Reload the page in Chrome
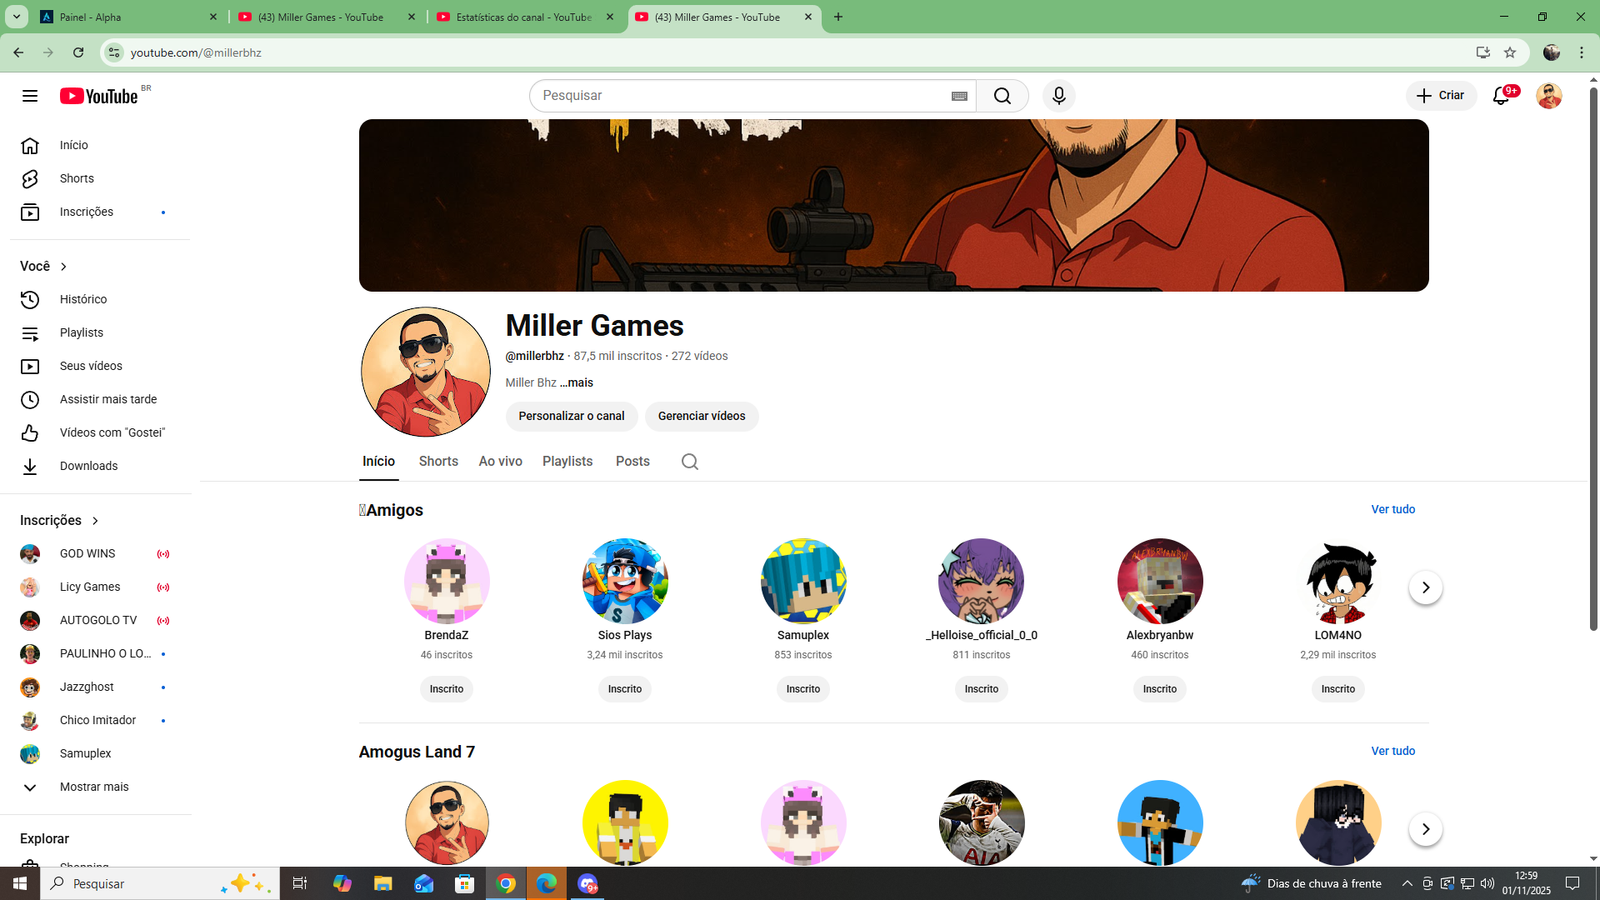1600x900 pixels. (78, 53)
